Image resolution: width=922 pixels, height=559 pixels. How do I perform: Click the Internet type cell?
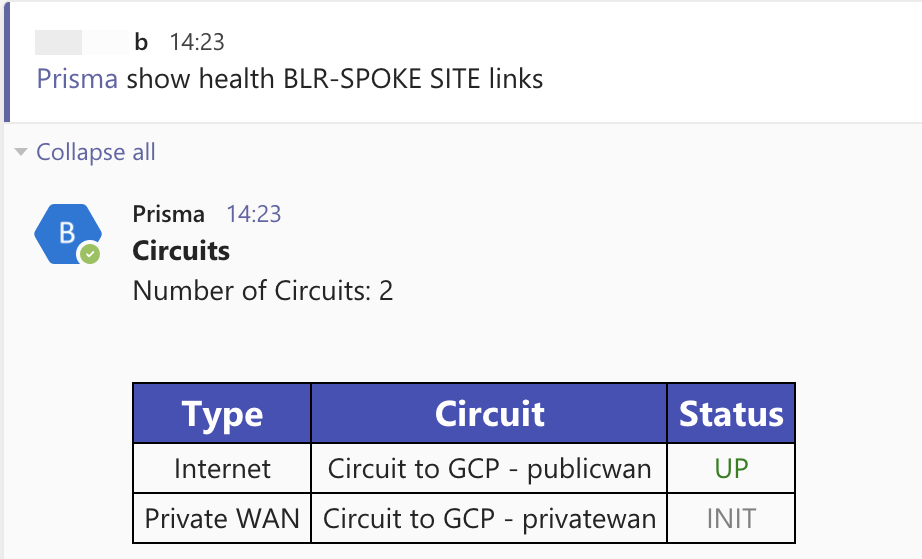(x=222, y=468)
